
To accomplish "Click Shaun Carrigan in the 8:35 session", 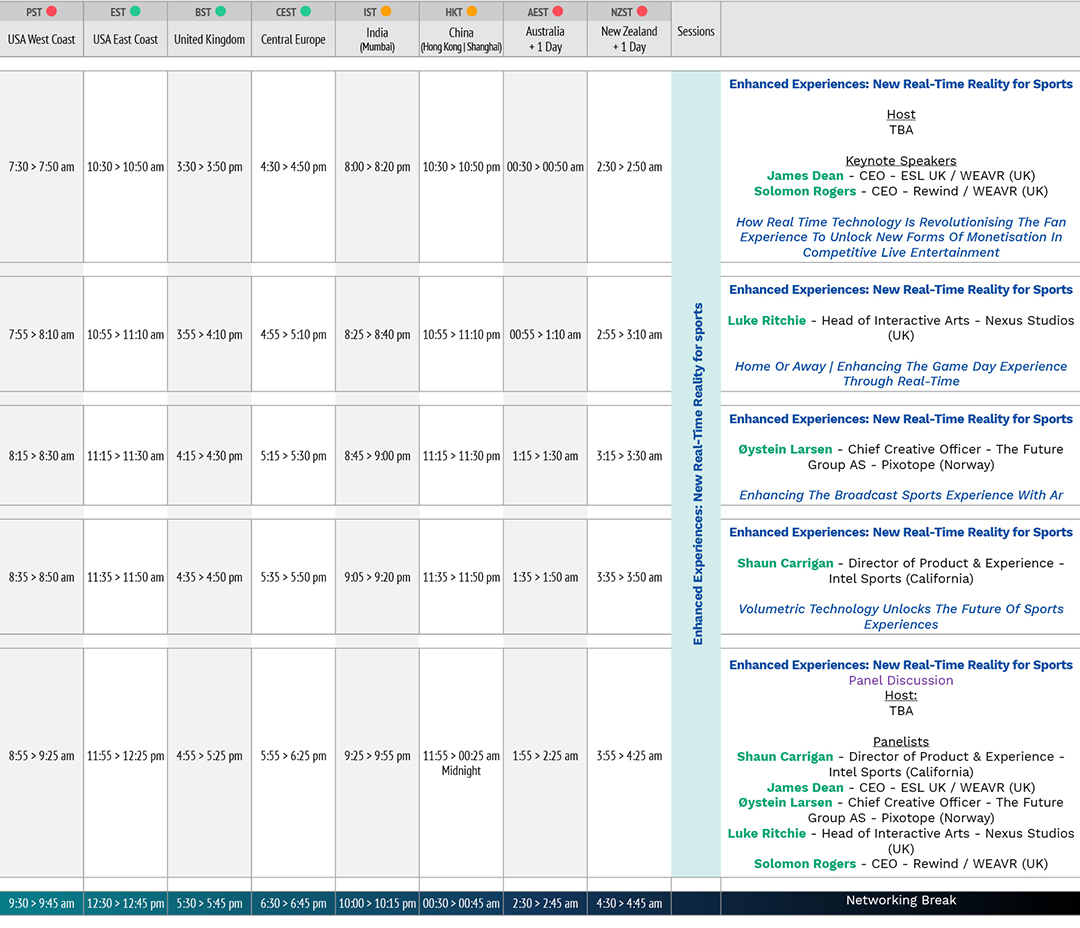I will point(785,563).
